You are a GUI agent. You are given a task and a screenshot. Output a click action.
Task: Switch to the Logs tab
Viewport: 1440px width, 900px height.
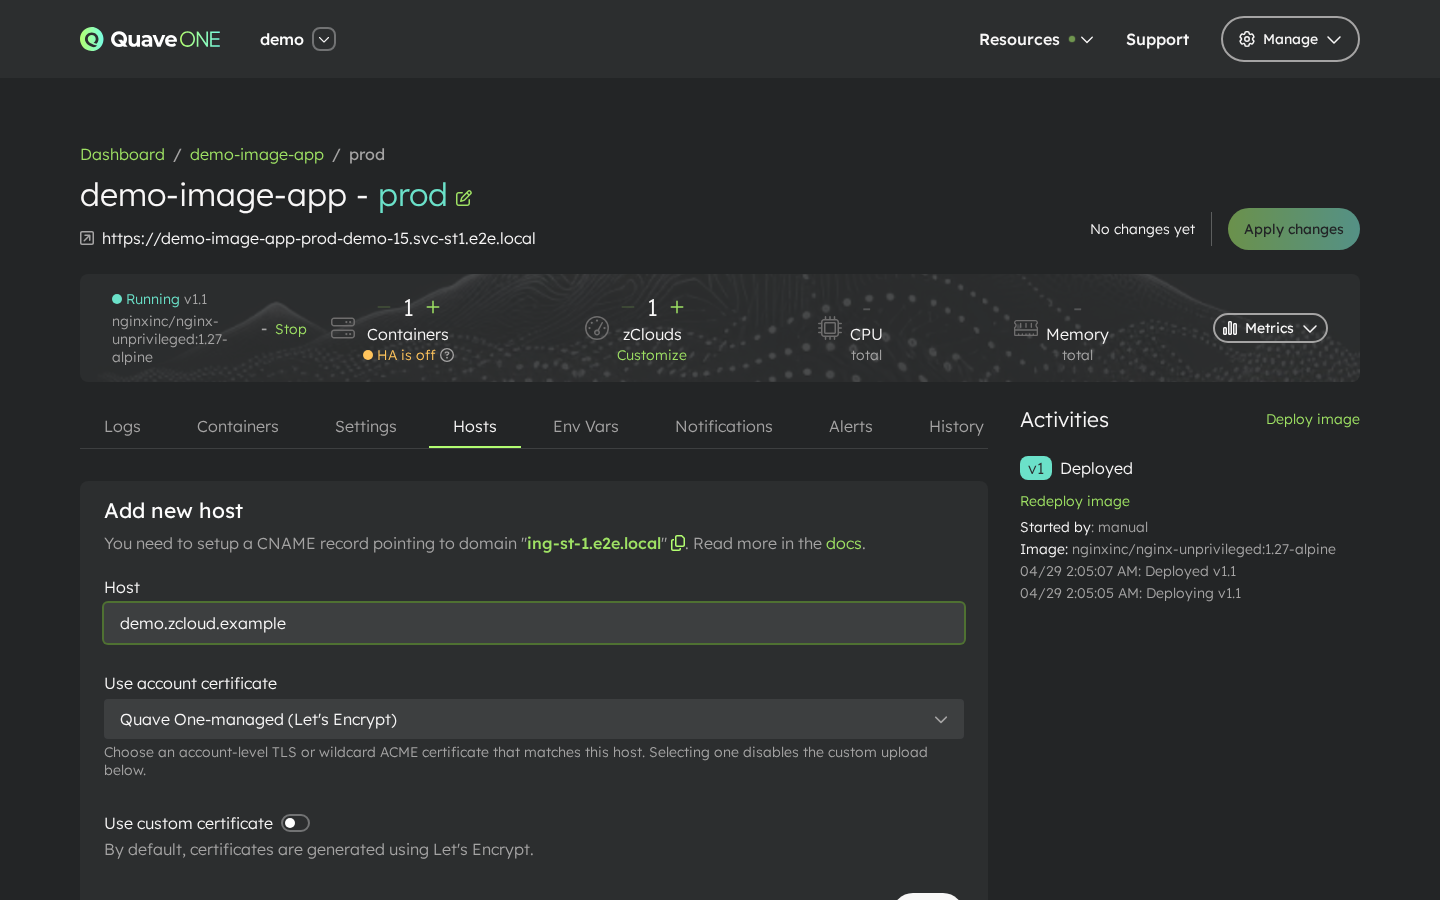(x=122, y=426)
